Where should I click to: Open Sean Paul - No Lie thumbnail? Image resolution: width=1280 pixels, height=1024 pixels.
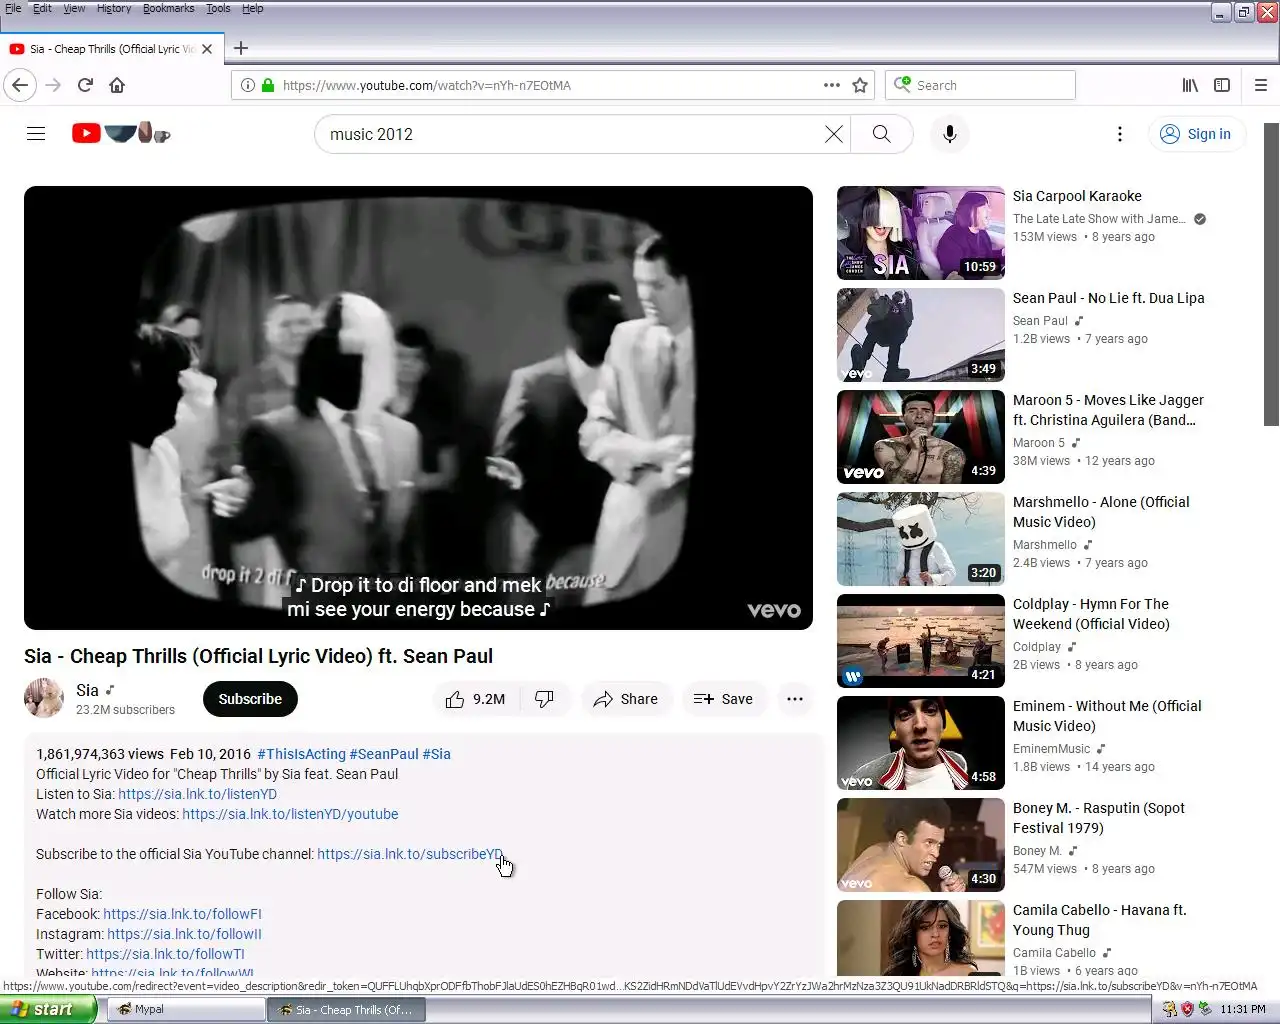pyautogui.click(x=920, y=335)
